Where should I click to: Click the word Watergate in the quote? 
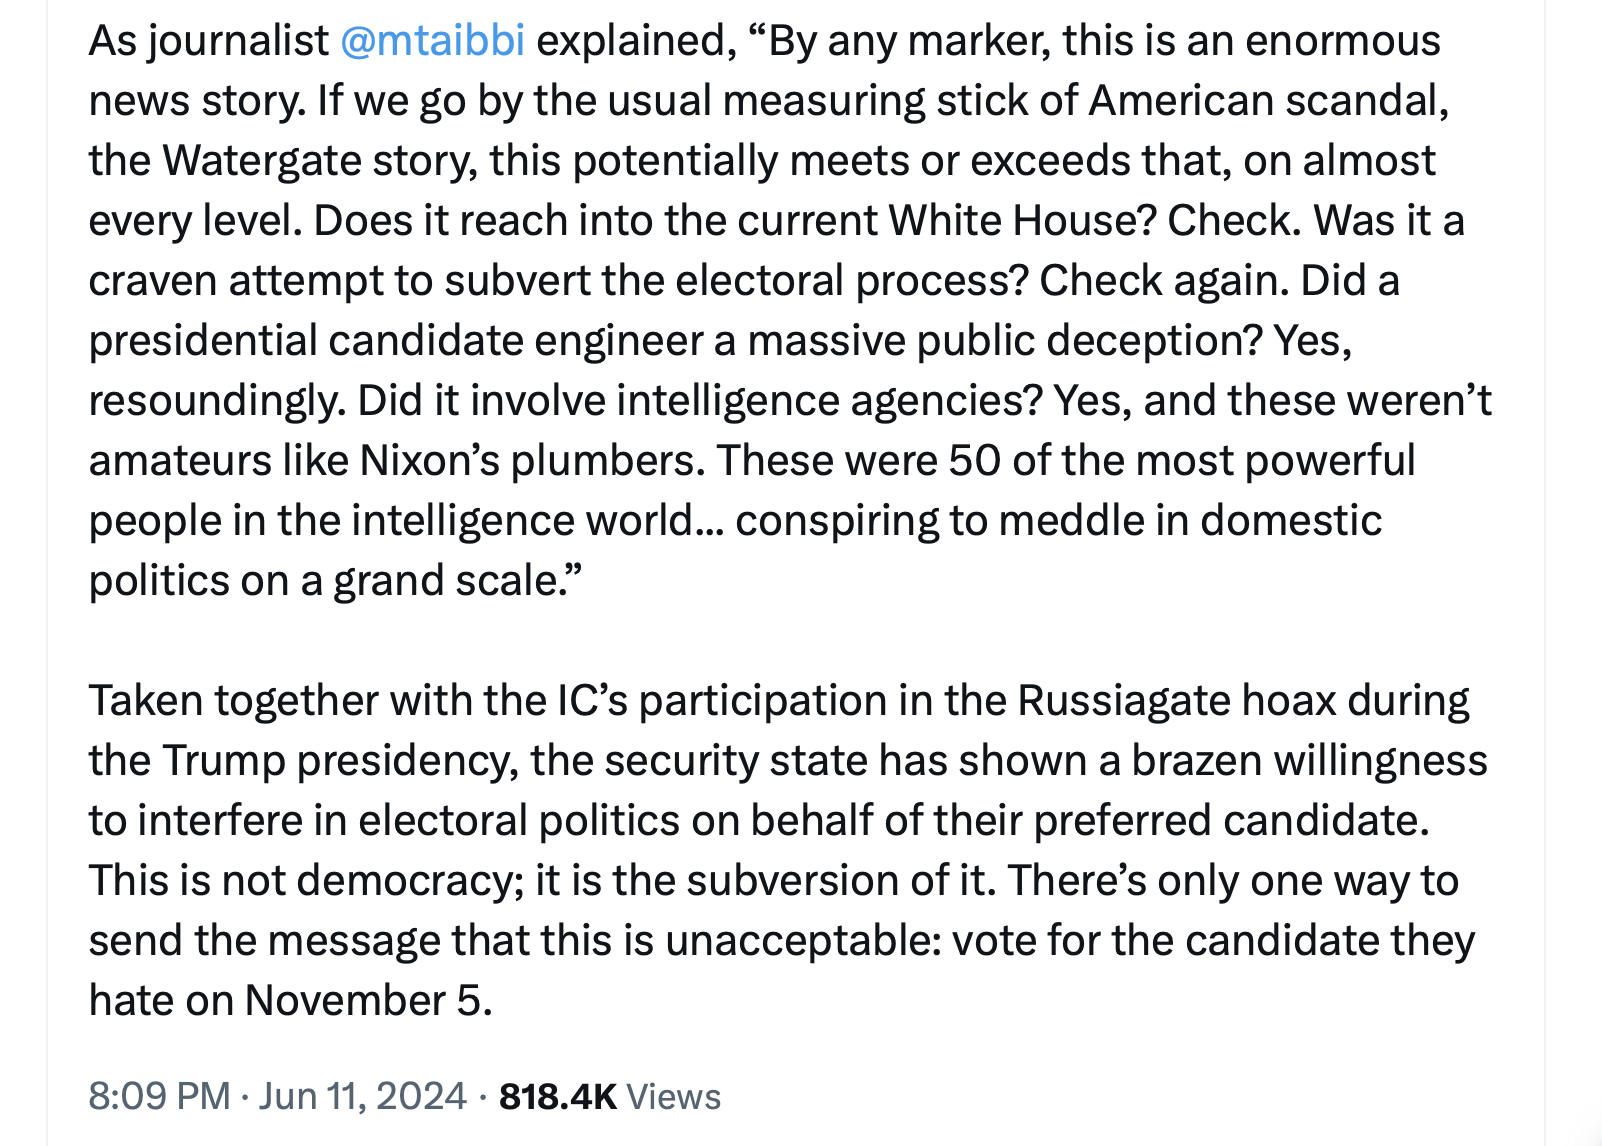[x=261, y=161]
